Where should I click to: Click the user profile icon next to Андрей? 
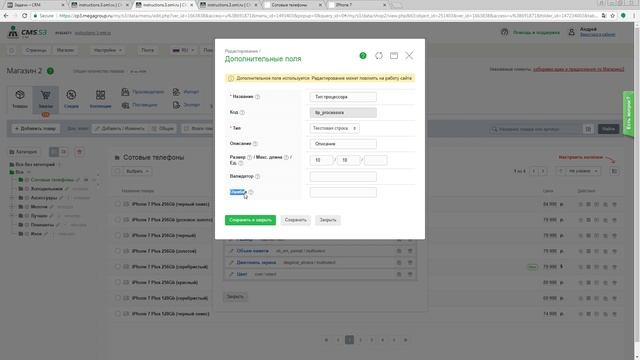[571, 32]
